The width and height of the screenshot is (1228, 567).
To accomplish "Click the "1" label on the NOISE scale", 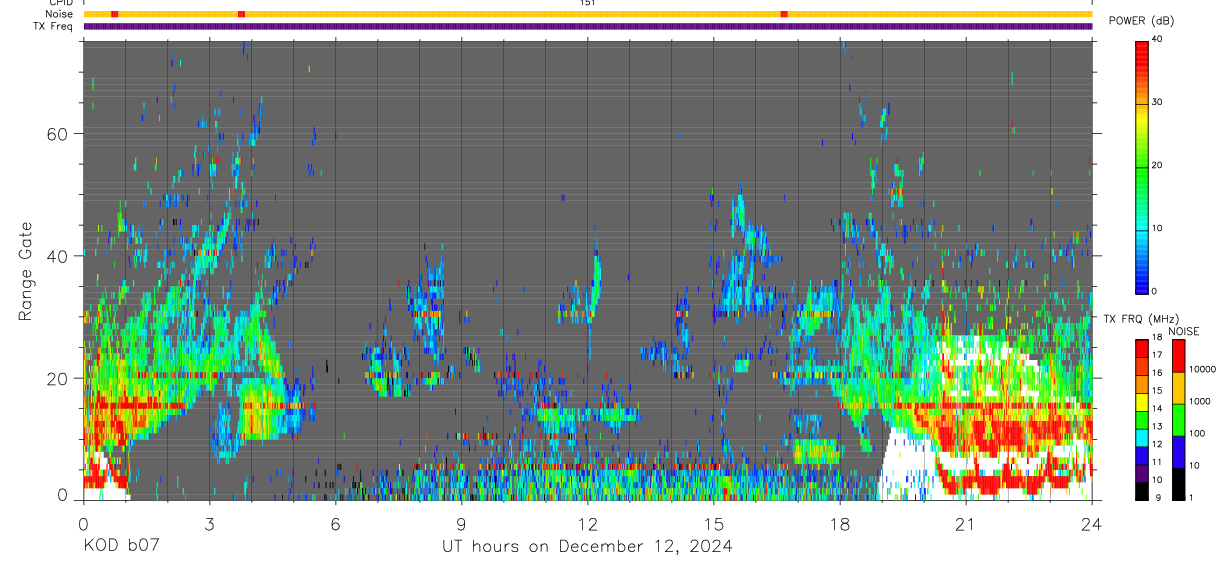I will 1191,498.
